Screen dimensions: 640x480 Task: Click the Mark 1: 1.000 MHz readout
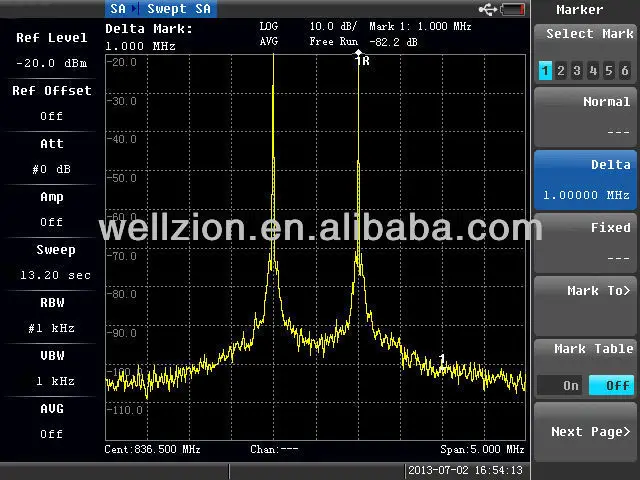(420, 27)
